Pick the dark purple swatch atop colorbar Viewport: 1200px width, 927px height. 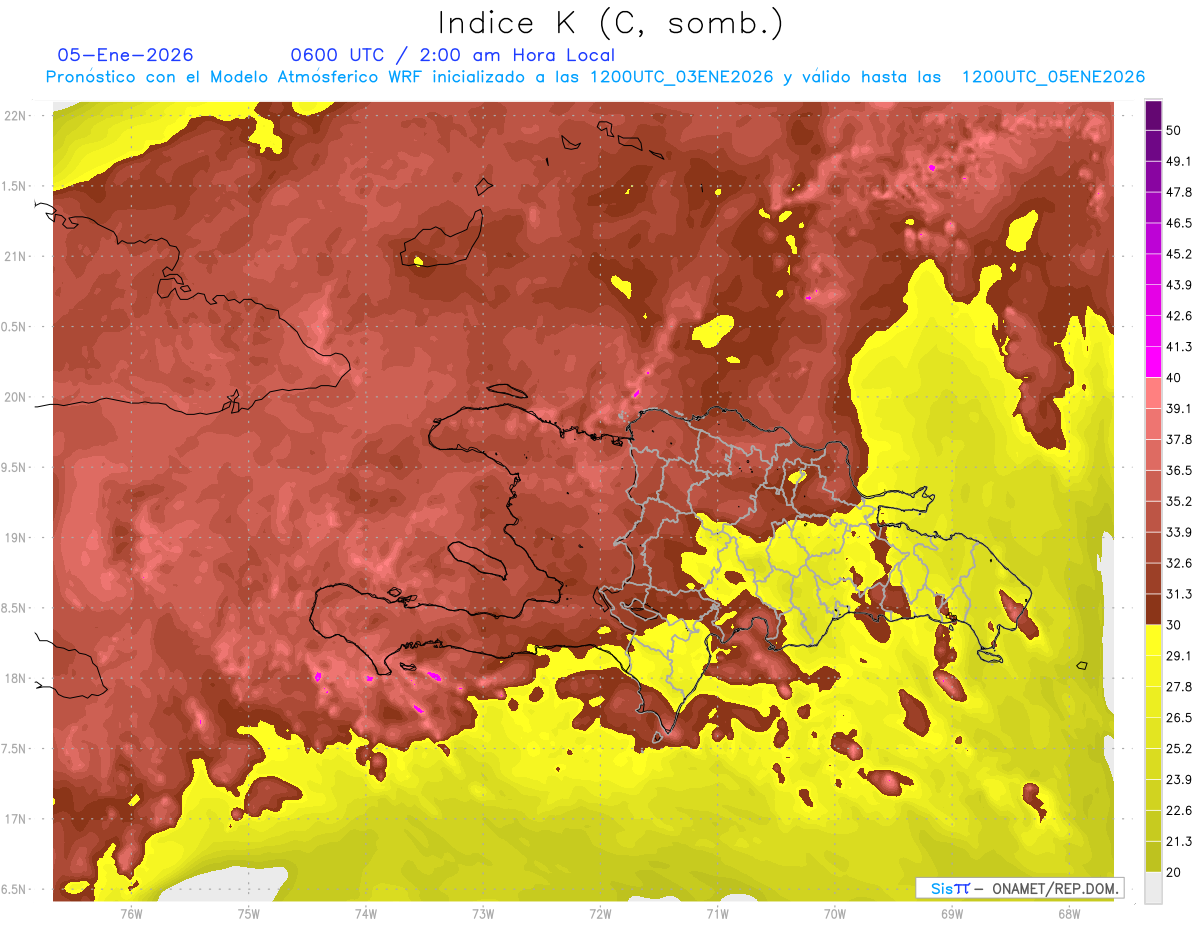click(x=1153, y=118)
